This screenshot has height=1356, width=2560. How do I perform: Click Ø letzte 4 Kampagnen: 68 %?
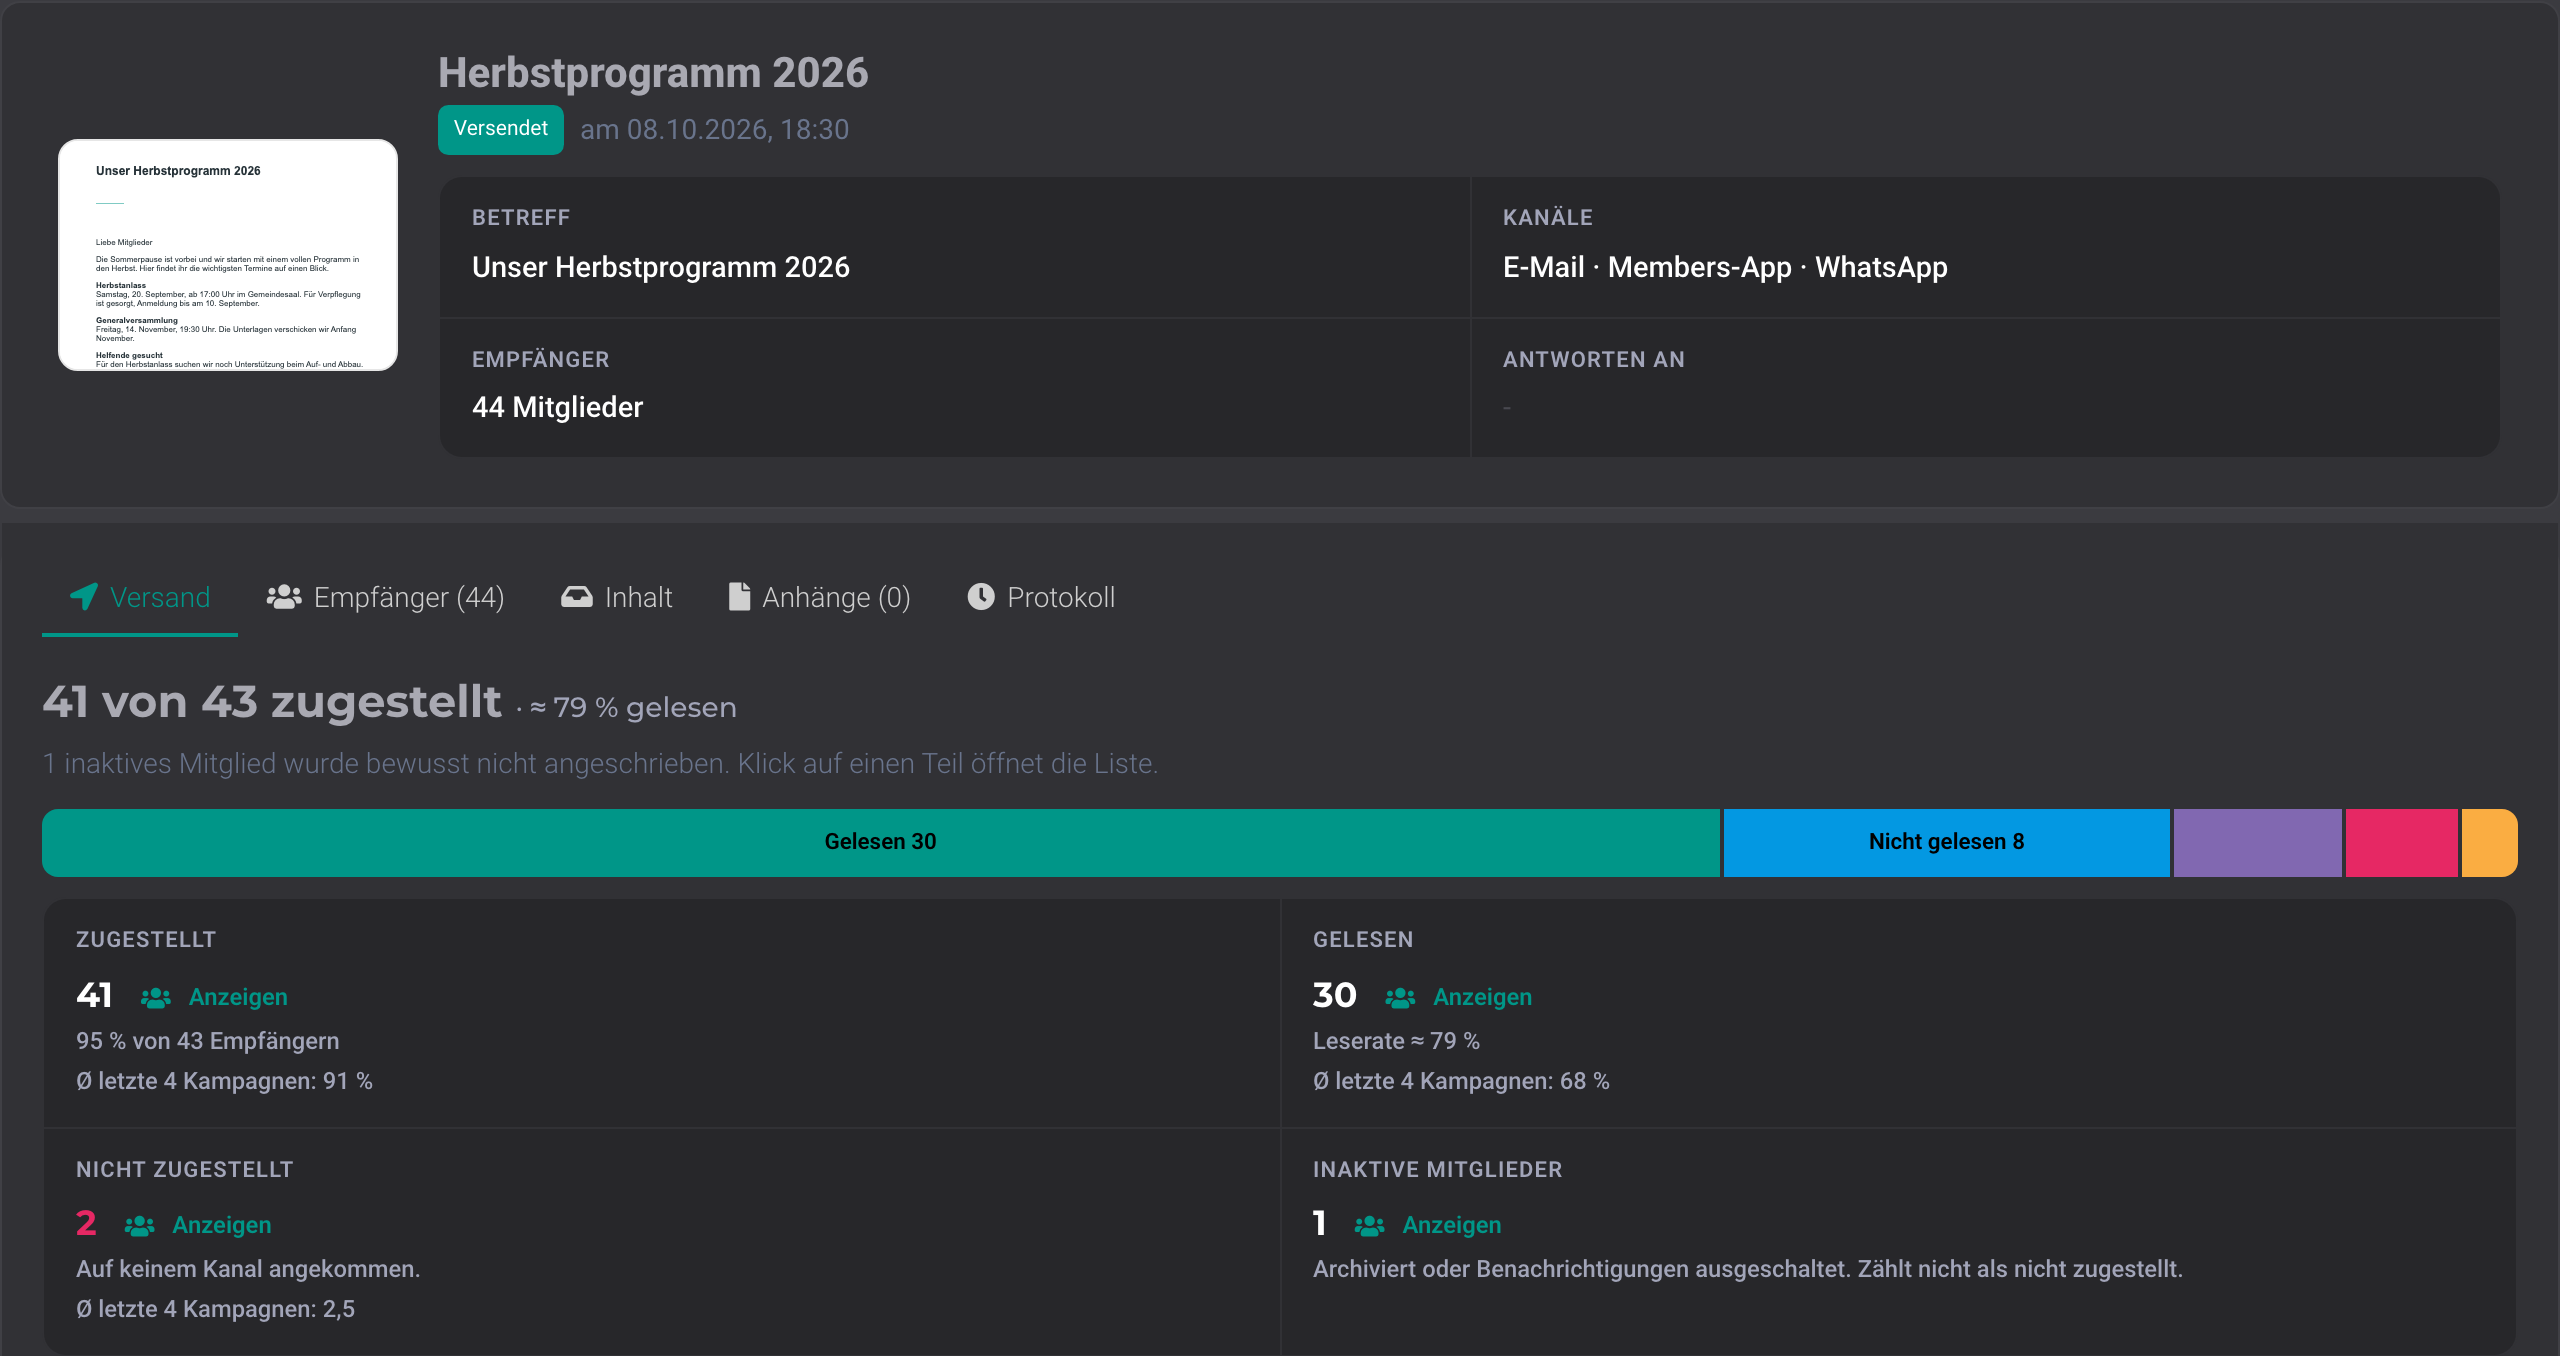(x=1461, y=1081)
